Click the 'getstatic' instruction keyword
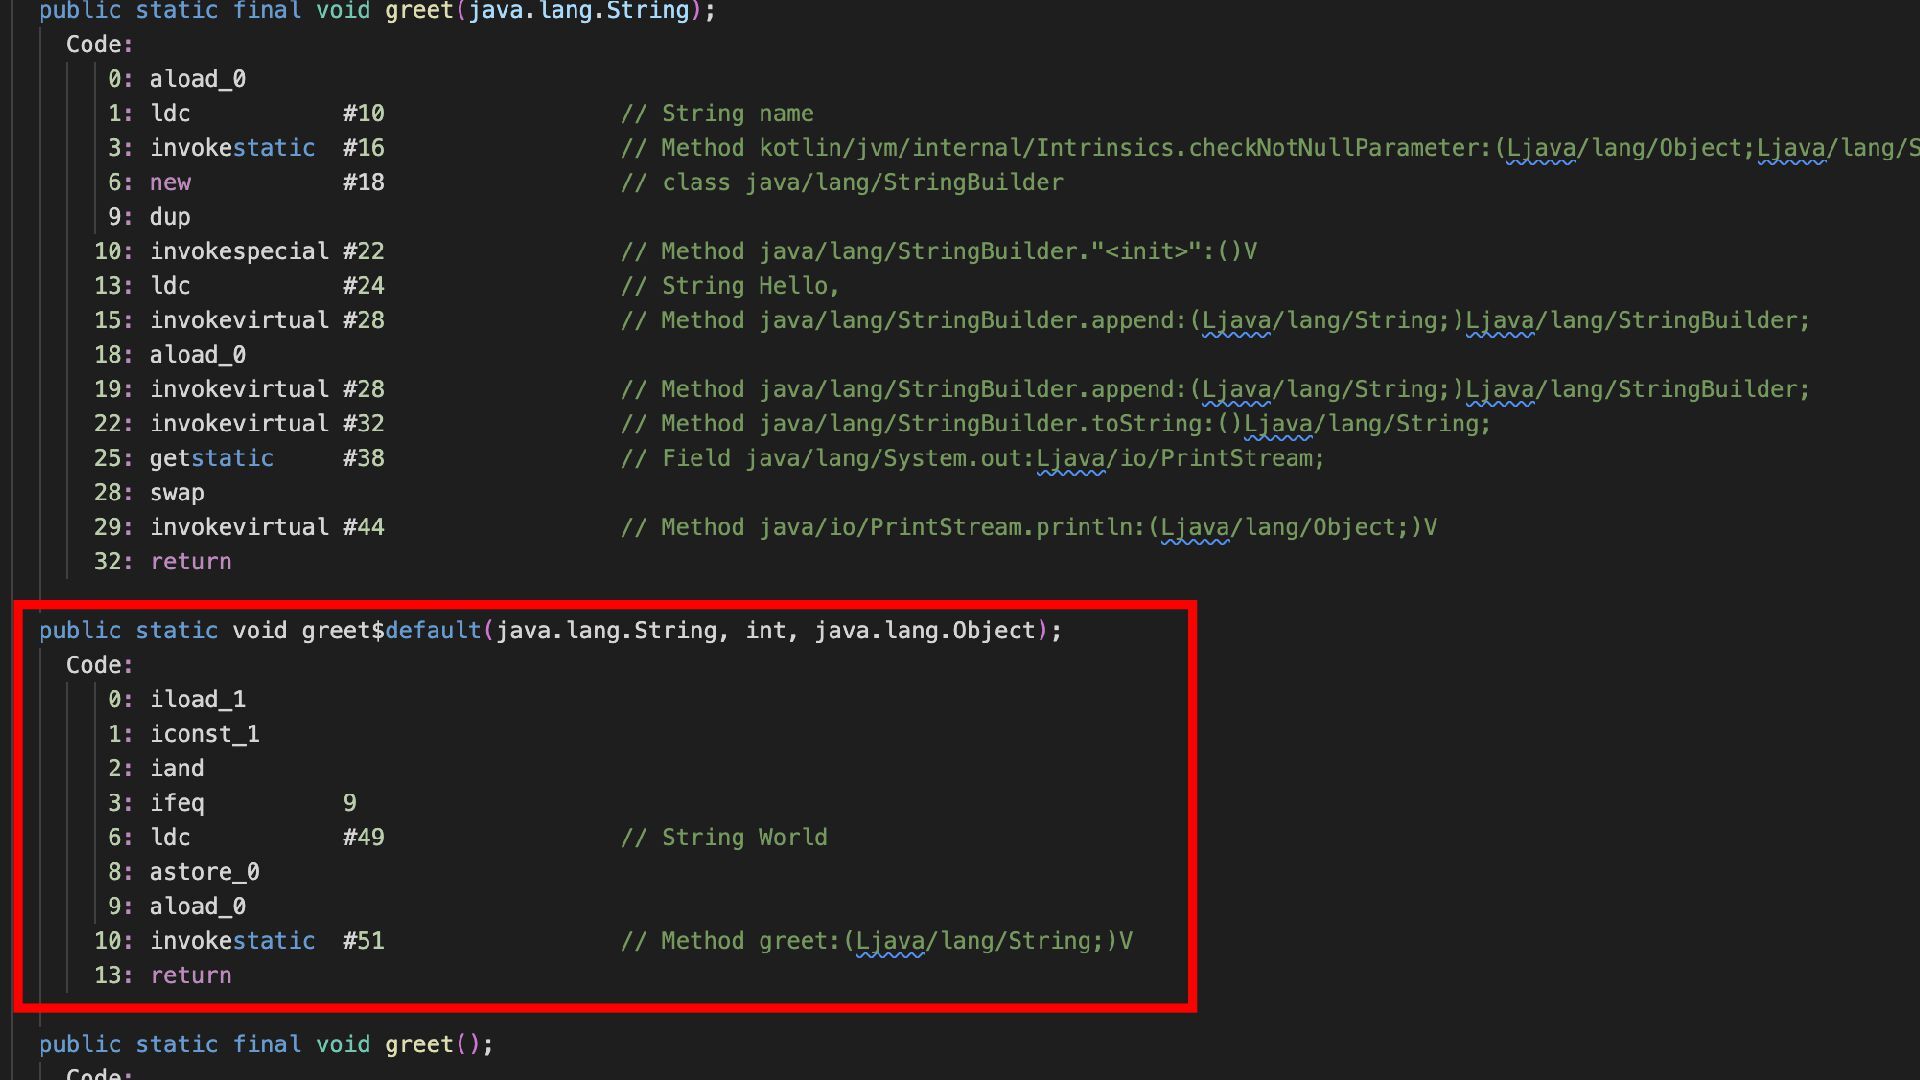1920x1080 pixels. pos(211,458)
